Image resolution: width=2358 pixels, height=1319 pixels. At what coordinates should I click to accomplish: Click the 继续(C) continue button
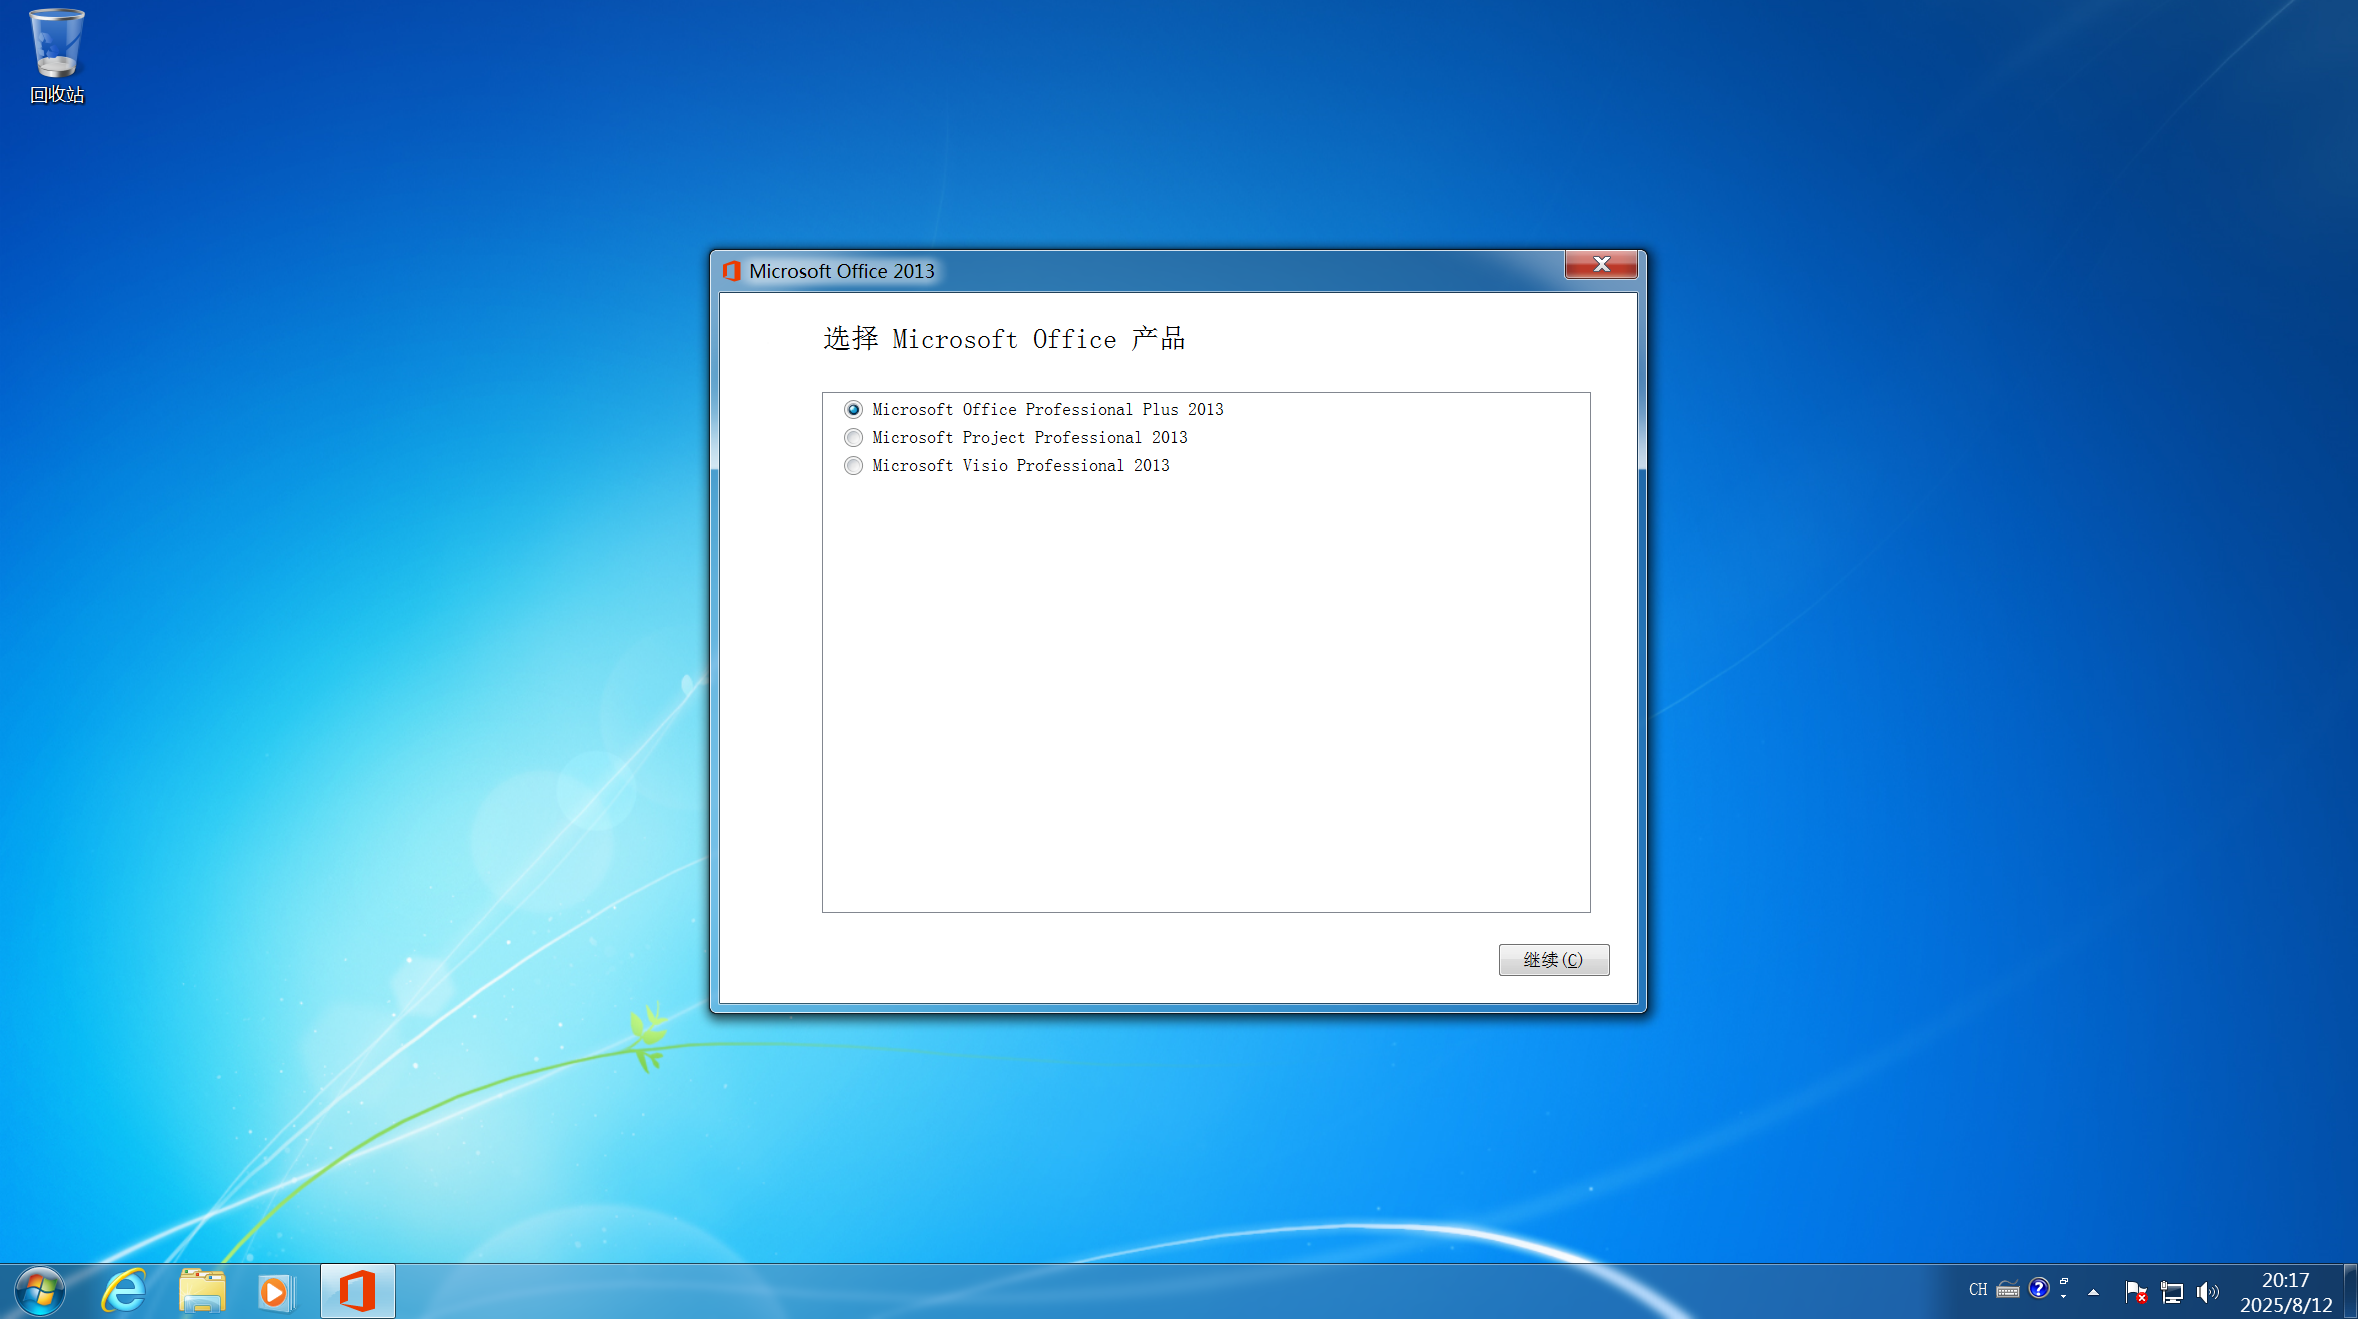[x=1553, y=960]
